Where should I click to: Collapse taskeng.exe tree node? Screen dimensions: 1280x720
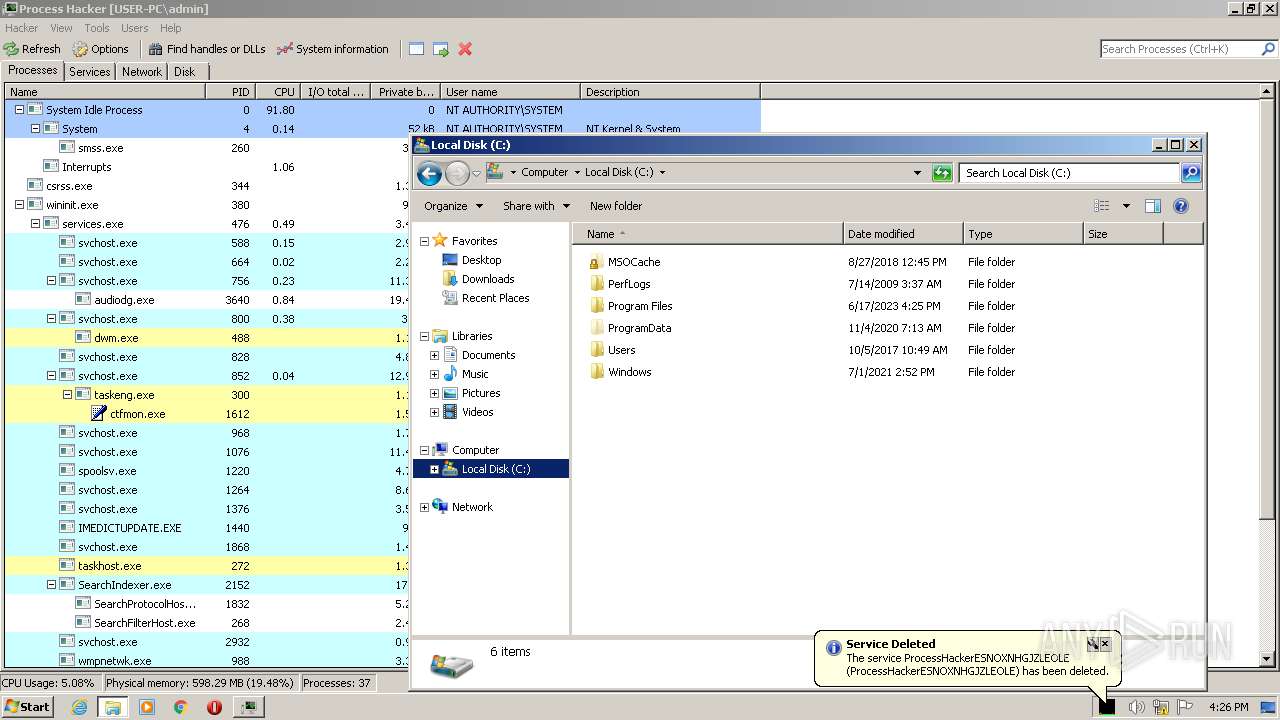tap(67, 395)
